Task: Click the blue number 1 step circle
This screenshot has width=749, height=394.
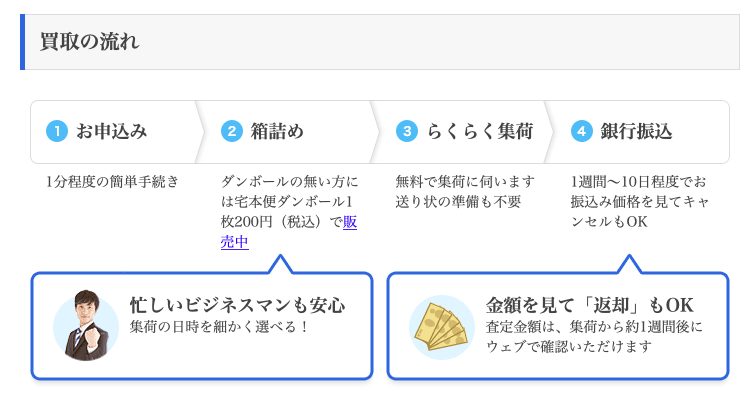Action: point(57,131)
